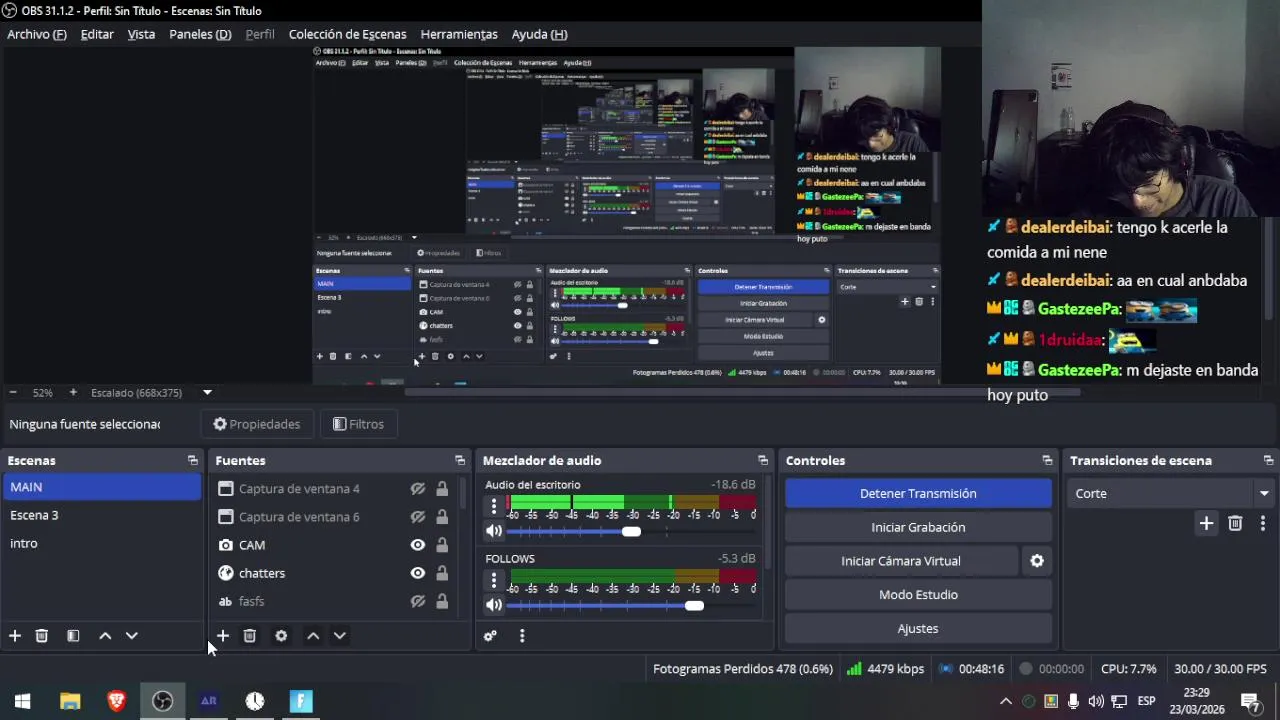Remove selected source trash icon in Fuentes
The height and width of the screenshot is (720, 1280).
pyautogui.click(x=250, y=636)
